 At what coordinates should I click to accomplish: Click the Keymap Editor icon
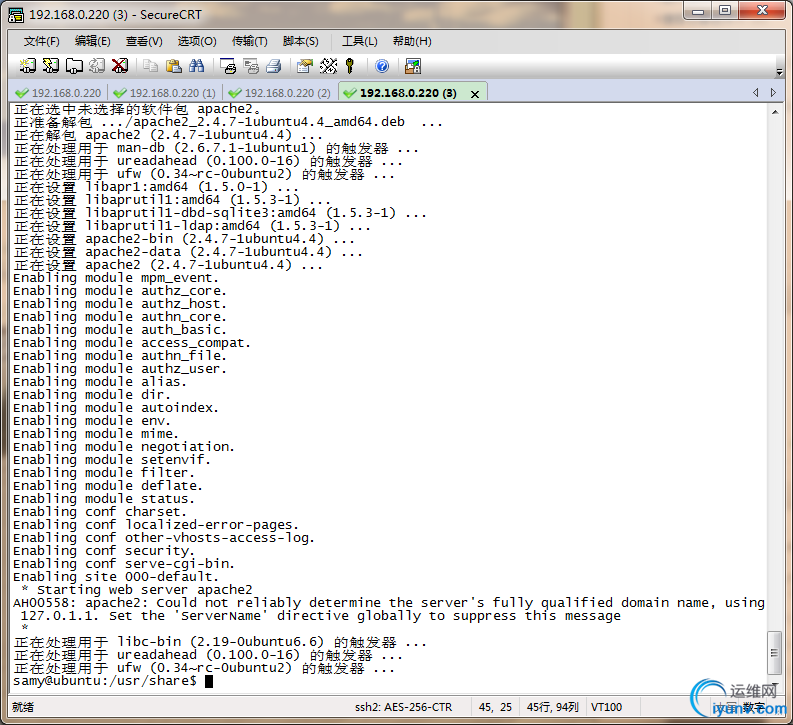(328, 66)
